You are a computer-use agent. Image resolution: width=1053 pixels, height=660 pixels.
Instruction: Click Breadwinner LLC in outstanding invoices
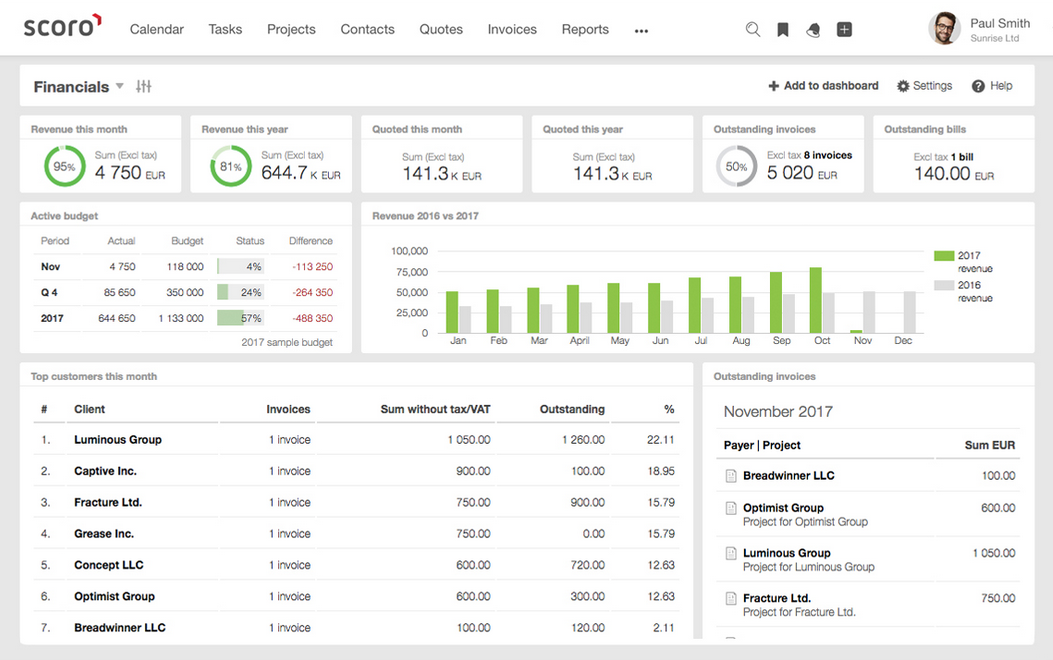click(x=788, y=476)
